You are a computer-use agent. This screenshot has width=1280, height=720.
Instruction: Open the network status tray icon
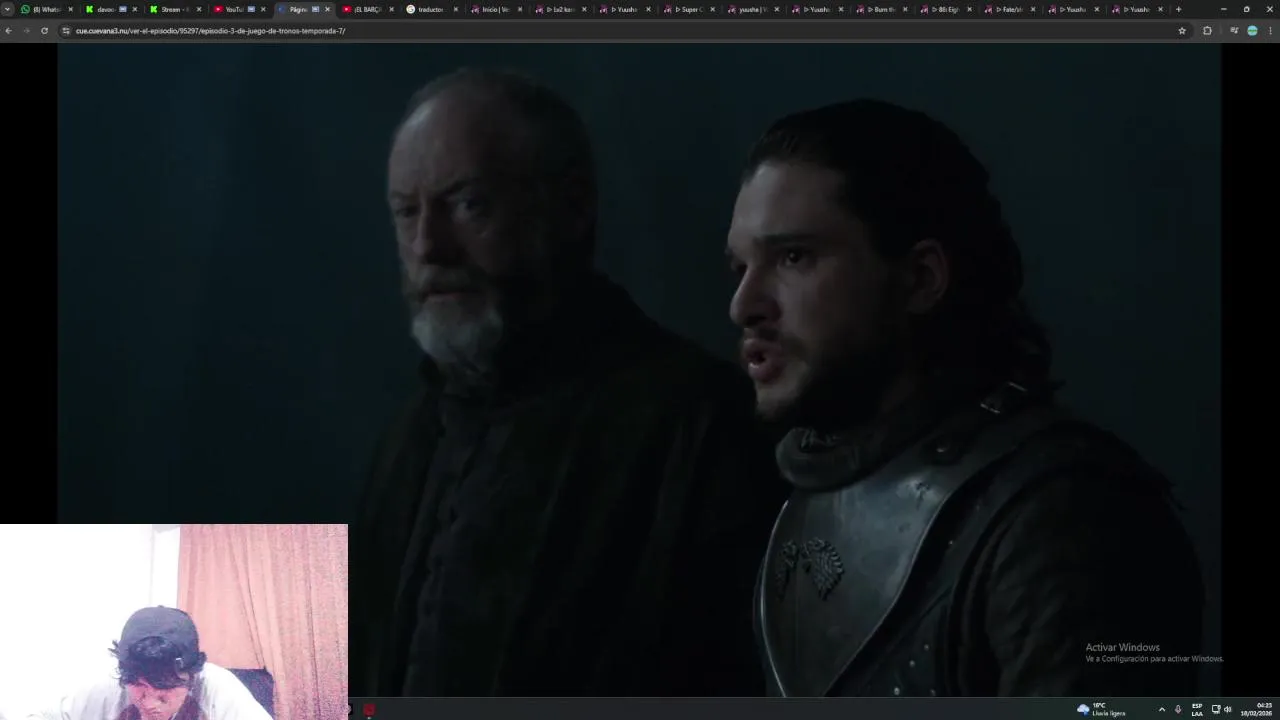click(x=1216, y=709)
